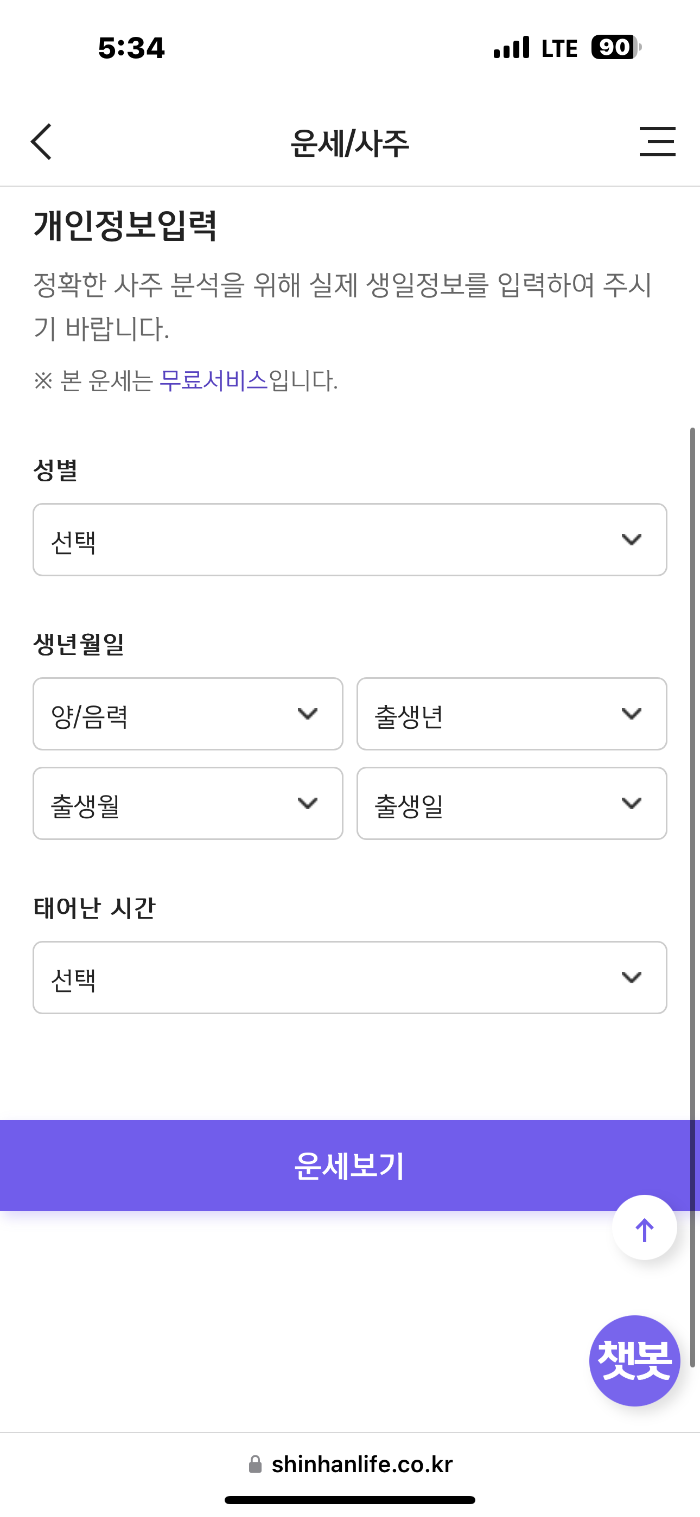Open the 출생년 dropdown
This screenshot has width=700, height=1517.
click(x=511, y=714)
